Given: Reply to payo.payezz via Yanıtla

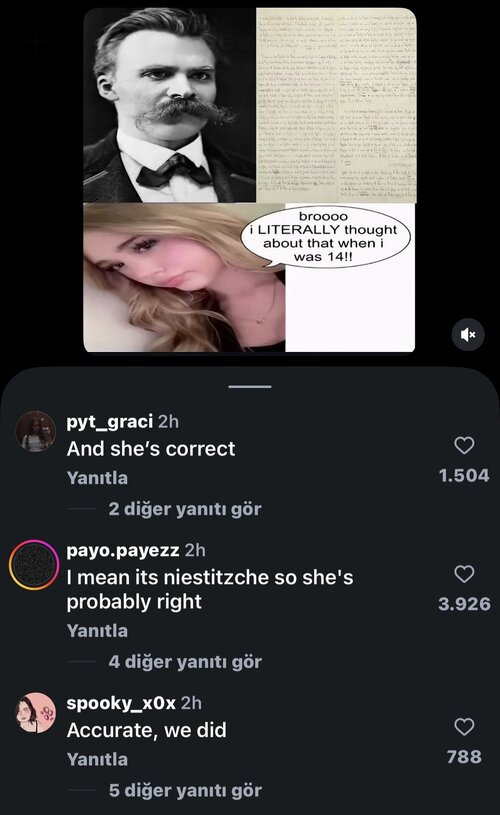Looking at the screenshot, I should click(x=97, y=630).
